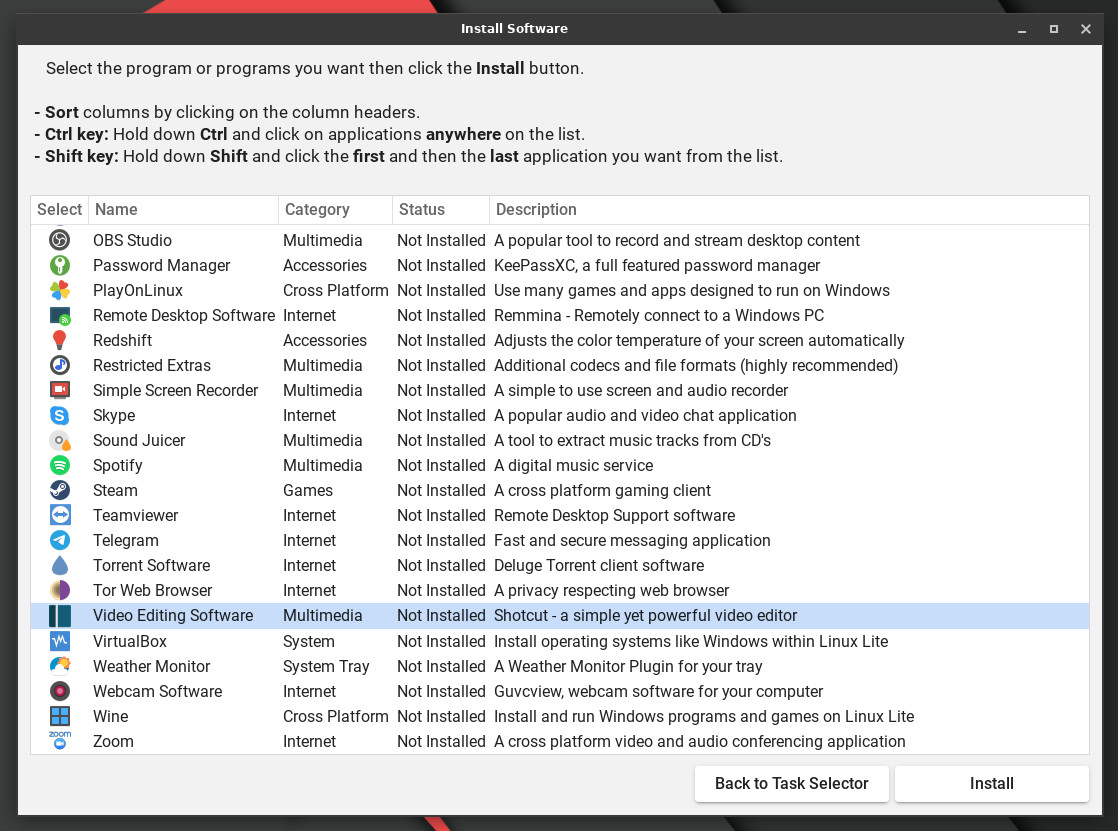Screen dimensions: 1118x831
Task: Select Tor Web Browser in the list
Action: (x=153, y=590)
